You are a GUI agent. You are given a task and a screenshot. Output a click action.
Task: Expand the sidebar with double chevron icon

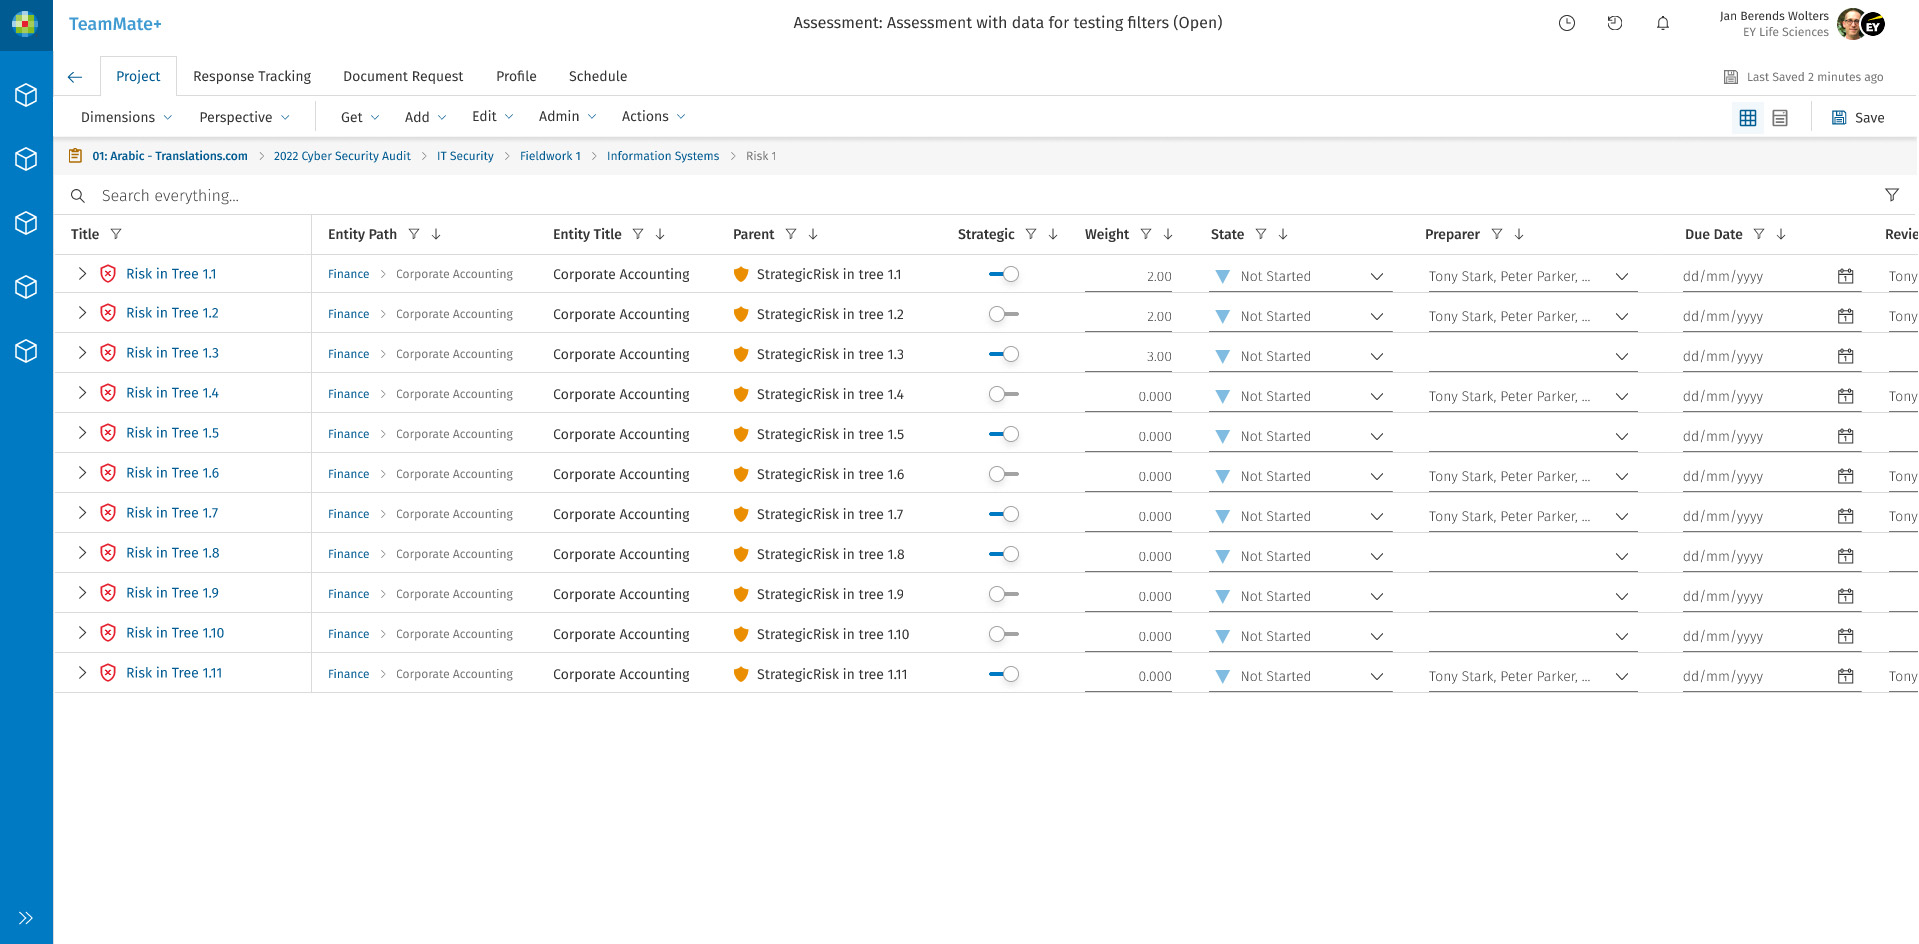pyautogui.click(x=26, y=917)
